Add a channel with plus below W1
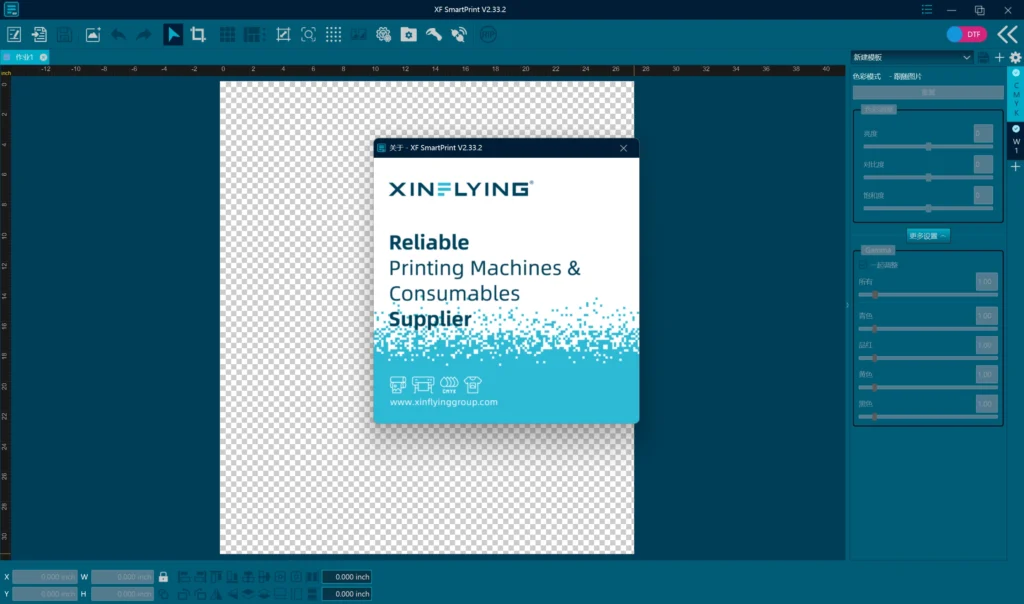This screenshot has height=604, width=1024. pyautogui.click(x=1016, y=167)
